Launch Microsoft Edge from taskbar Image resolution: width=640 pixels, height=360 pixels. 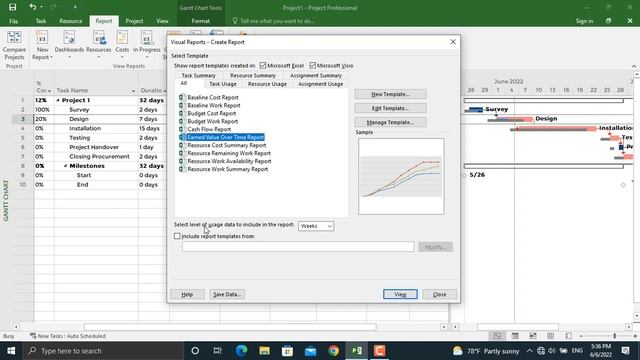(x=241, y=351)
